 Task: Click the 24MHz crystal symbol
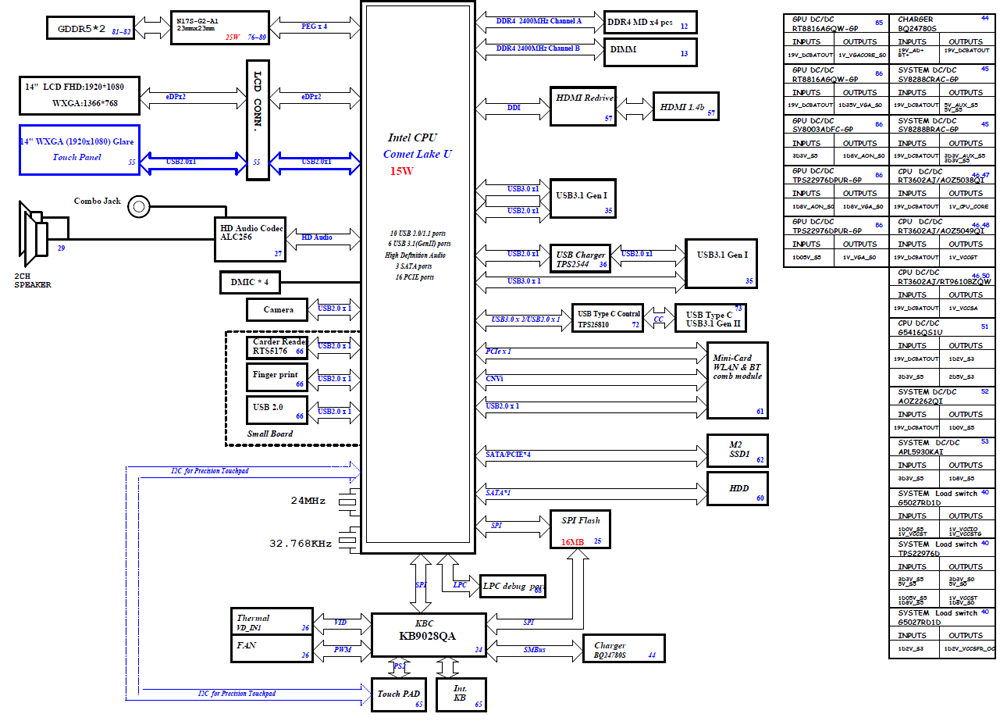point(349,502)
